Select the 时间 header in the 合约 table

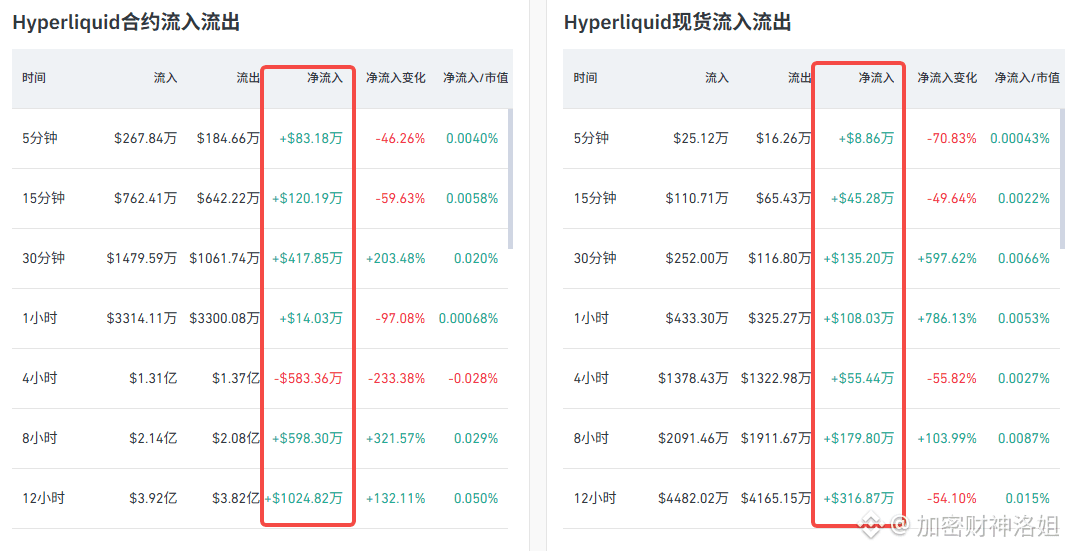point(33,78)
